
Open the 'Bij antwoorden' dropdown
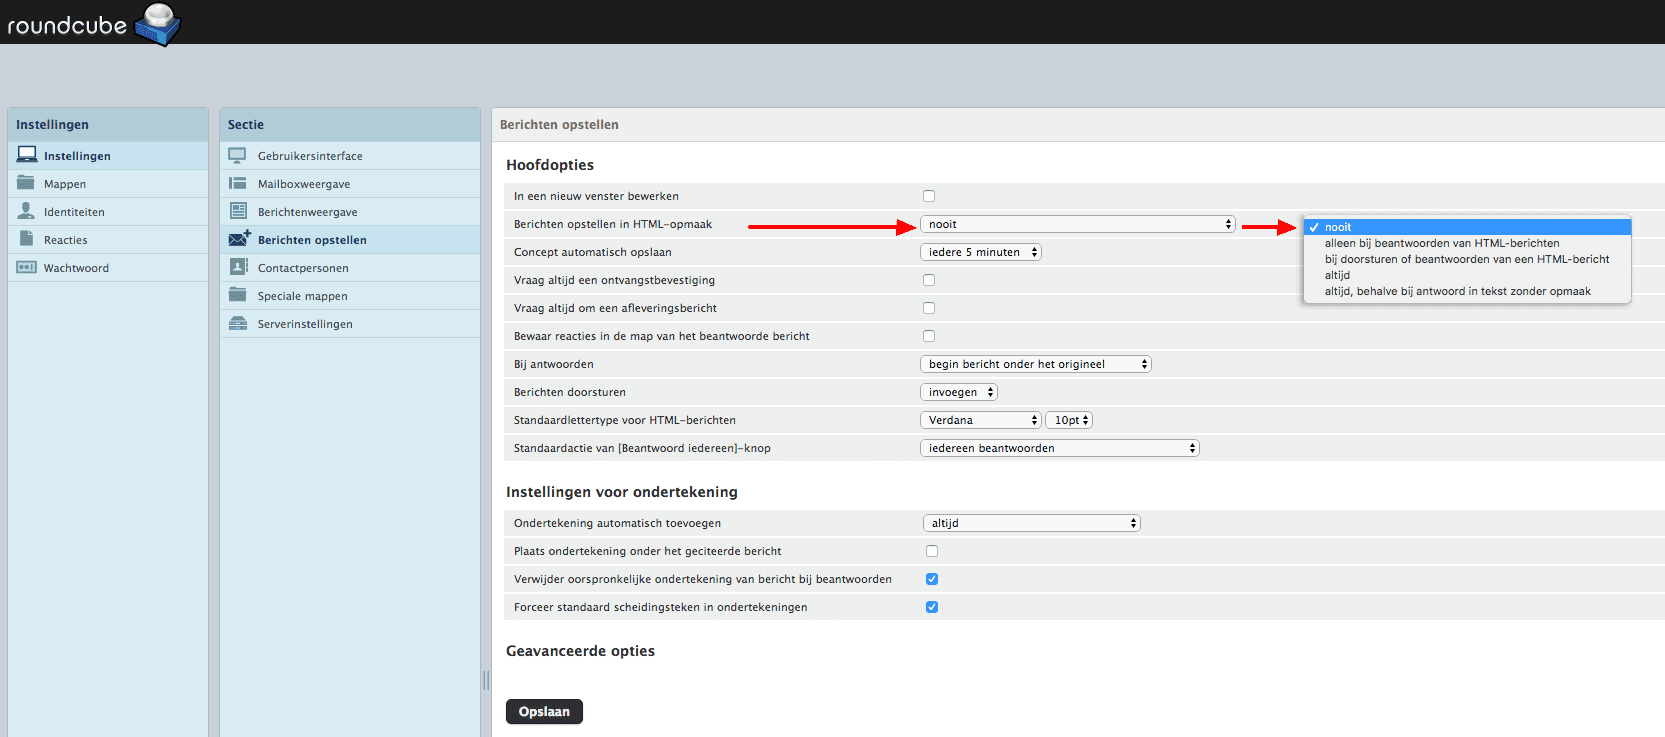coord(1035,364)
